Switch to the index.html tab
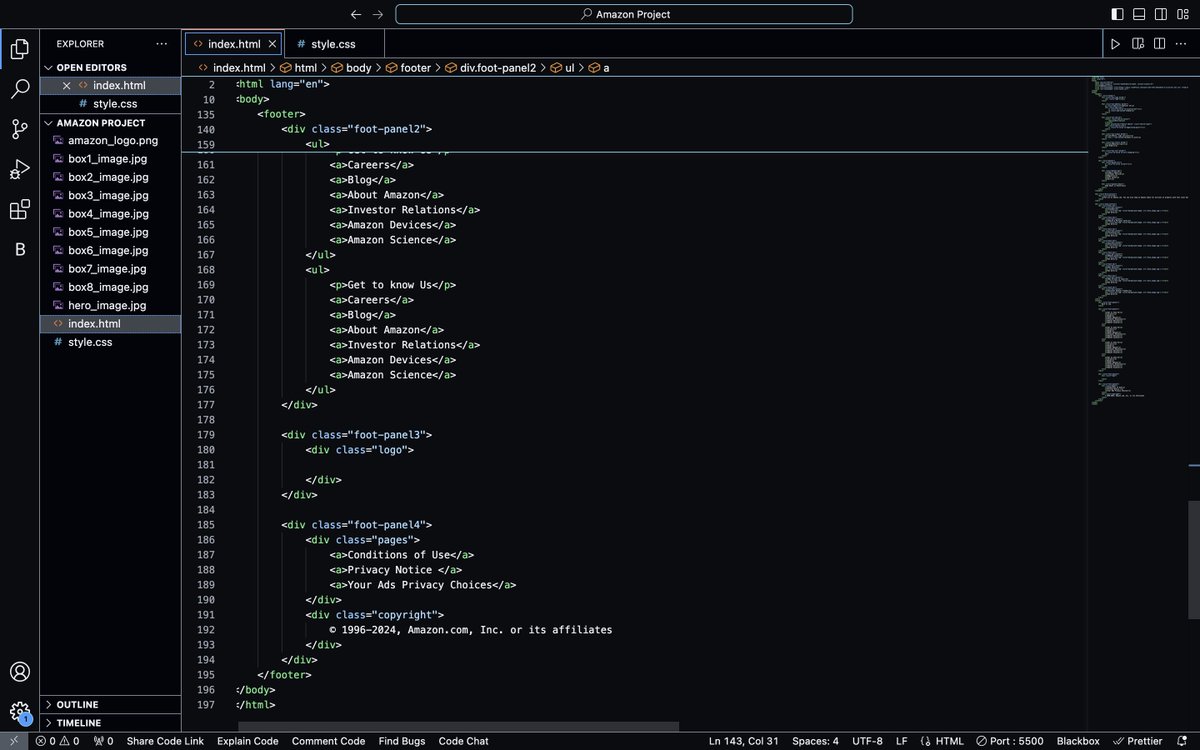Image resolution: width=1200 pixels, height=750 pixels. tap(234, 44)
